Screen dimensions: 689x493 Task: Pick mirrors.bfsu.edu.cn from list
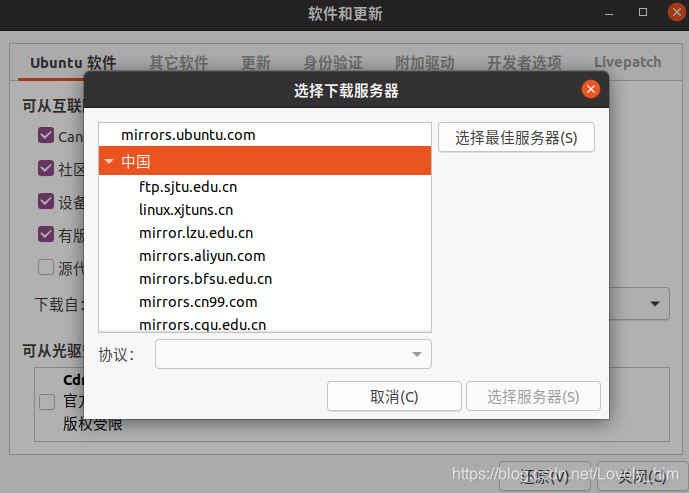[265, 279]
